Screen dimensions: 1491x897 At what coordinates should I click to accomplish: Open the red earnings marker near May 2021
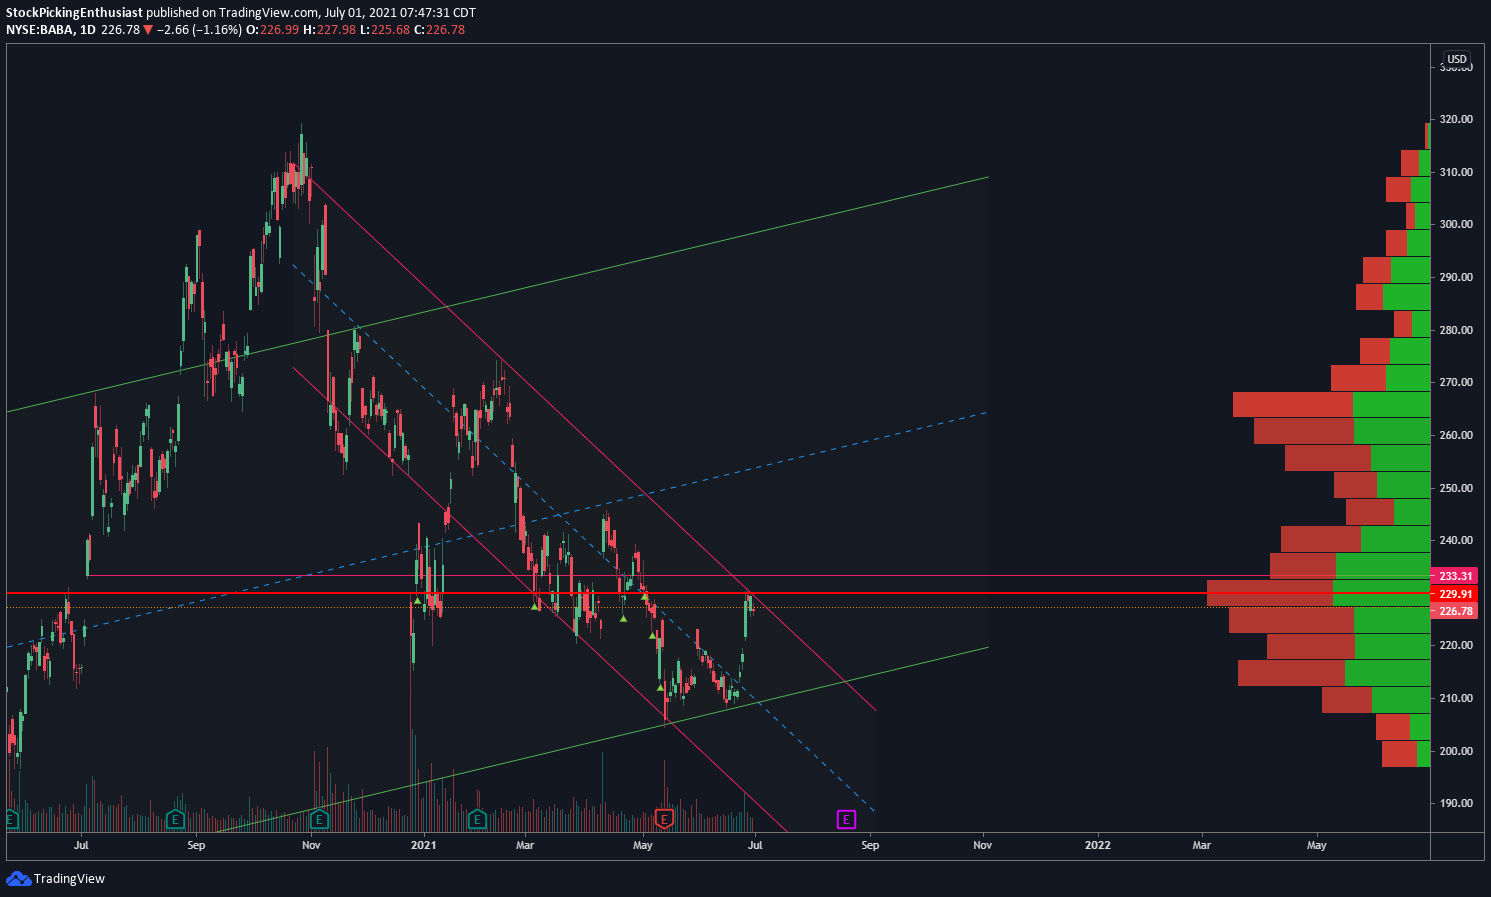point(664,820)
